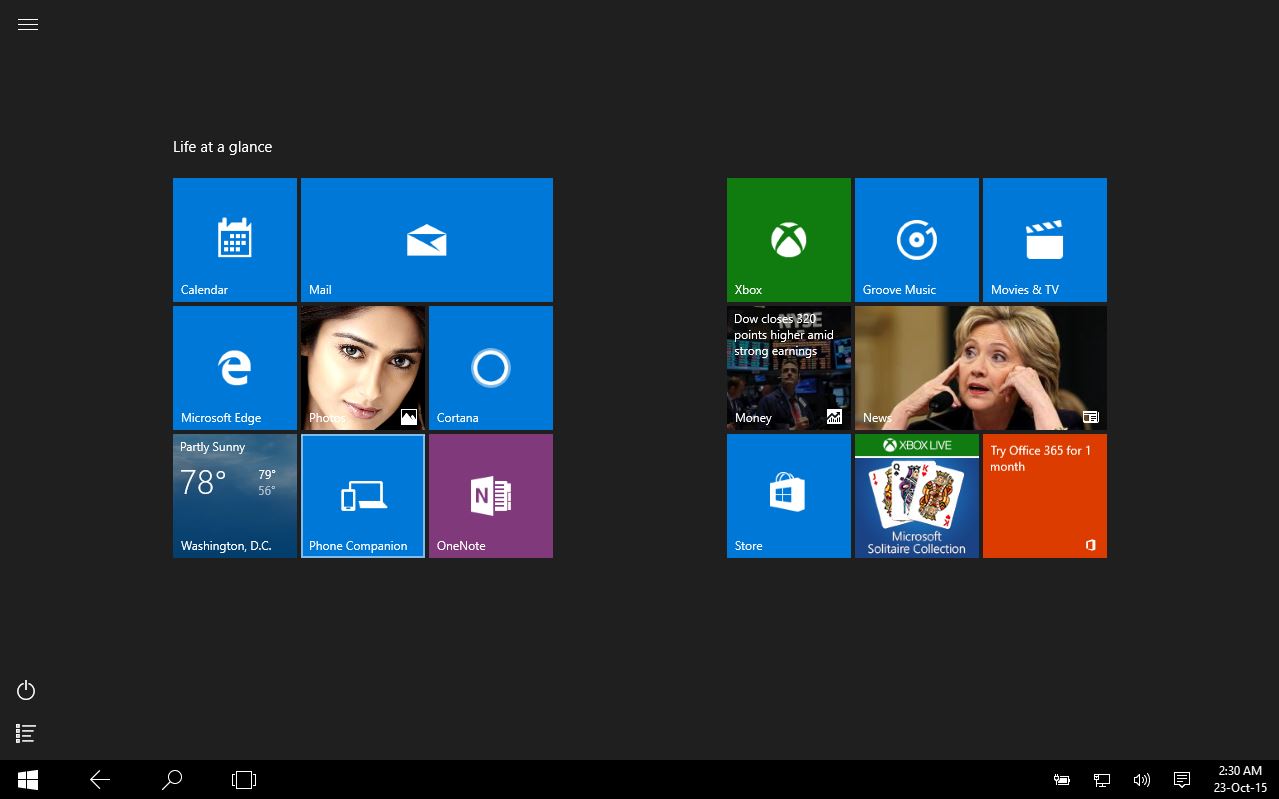Viewport: 1279px width, 799px height.
Task: Open the Windows Store tile
Action: point(788,495)
